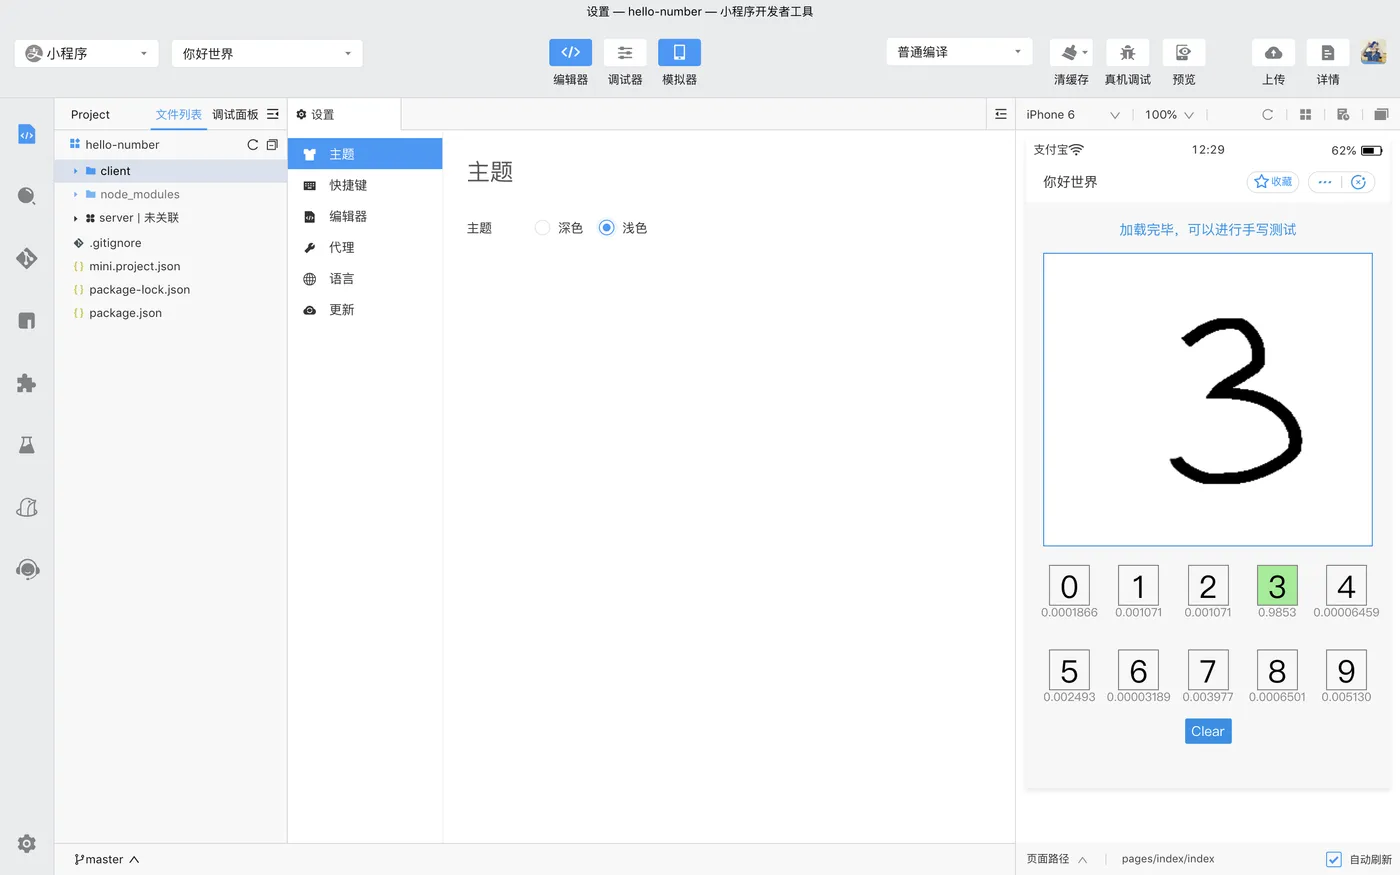The height and width of the screenshot is (875, 1400).
Task: Open settings gear at sidebar bottom
Action: (x=27, y=844)
